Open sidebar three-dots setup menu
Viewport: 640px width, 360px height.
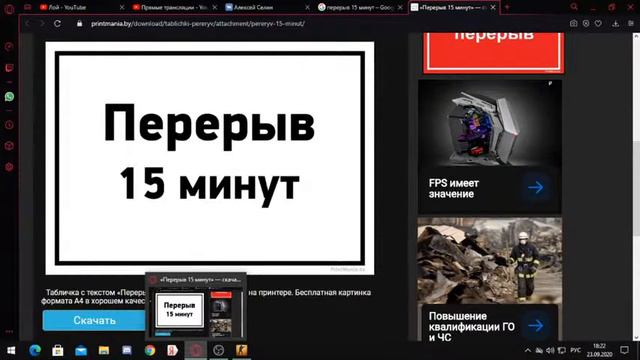pyautogui.click(x=9, y=331)
